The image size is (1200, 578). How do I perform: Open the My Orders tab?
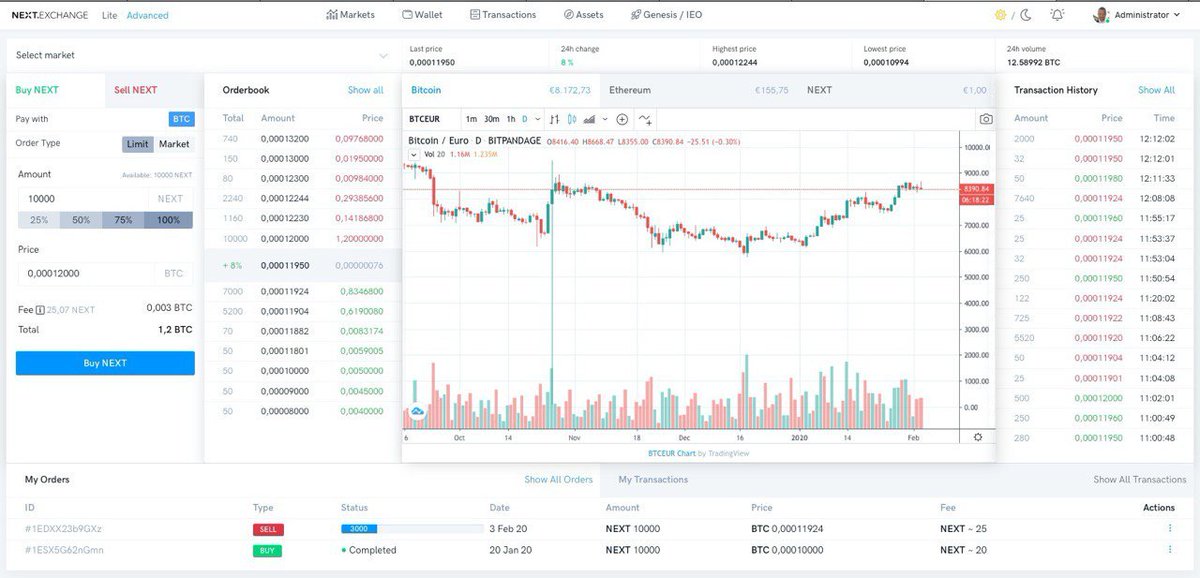47,480
